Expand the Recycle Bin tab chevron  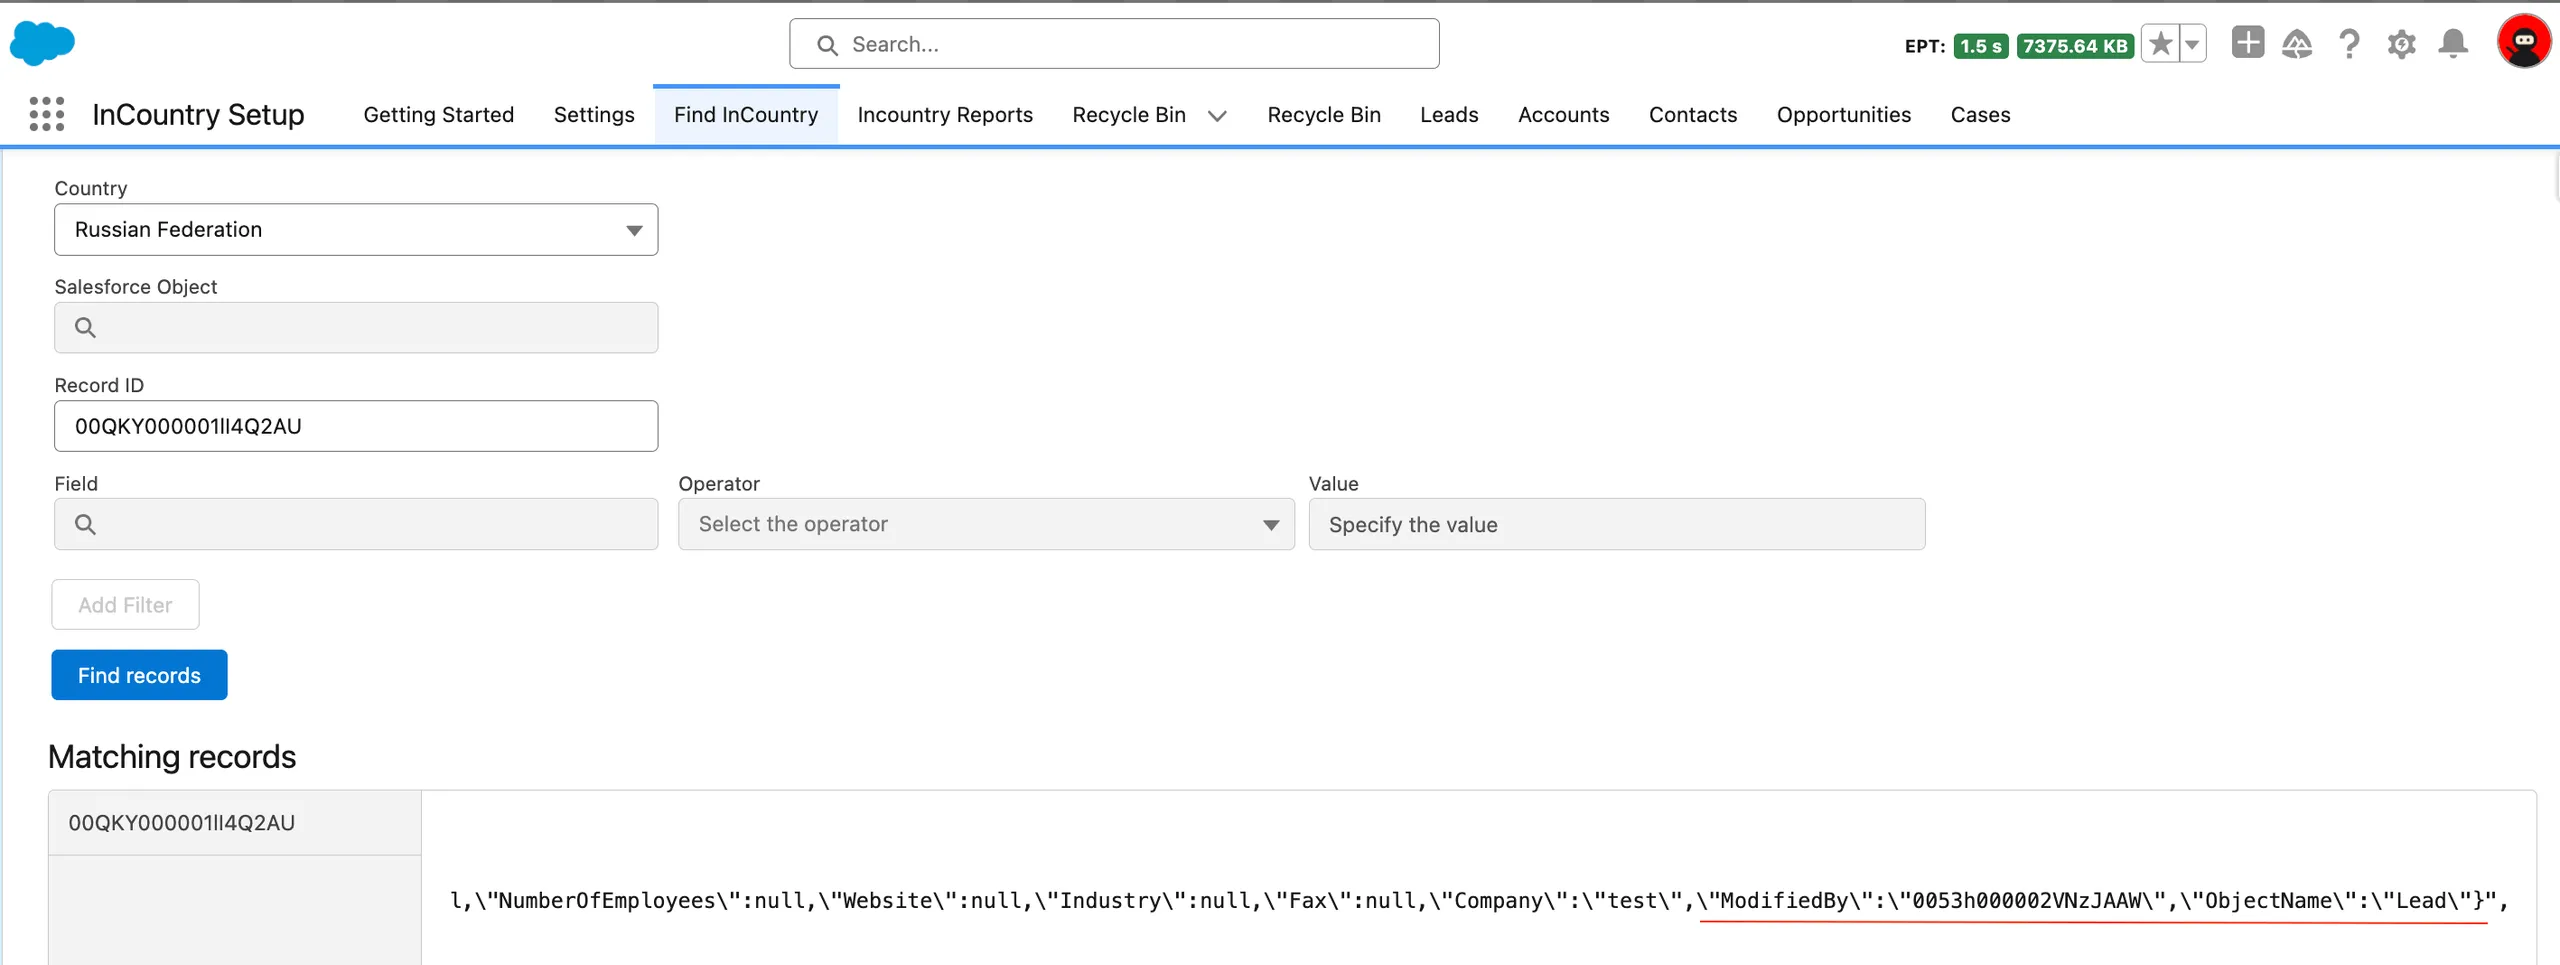1217,116
